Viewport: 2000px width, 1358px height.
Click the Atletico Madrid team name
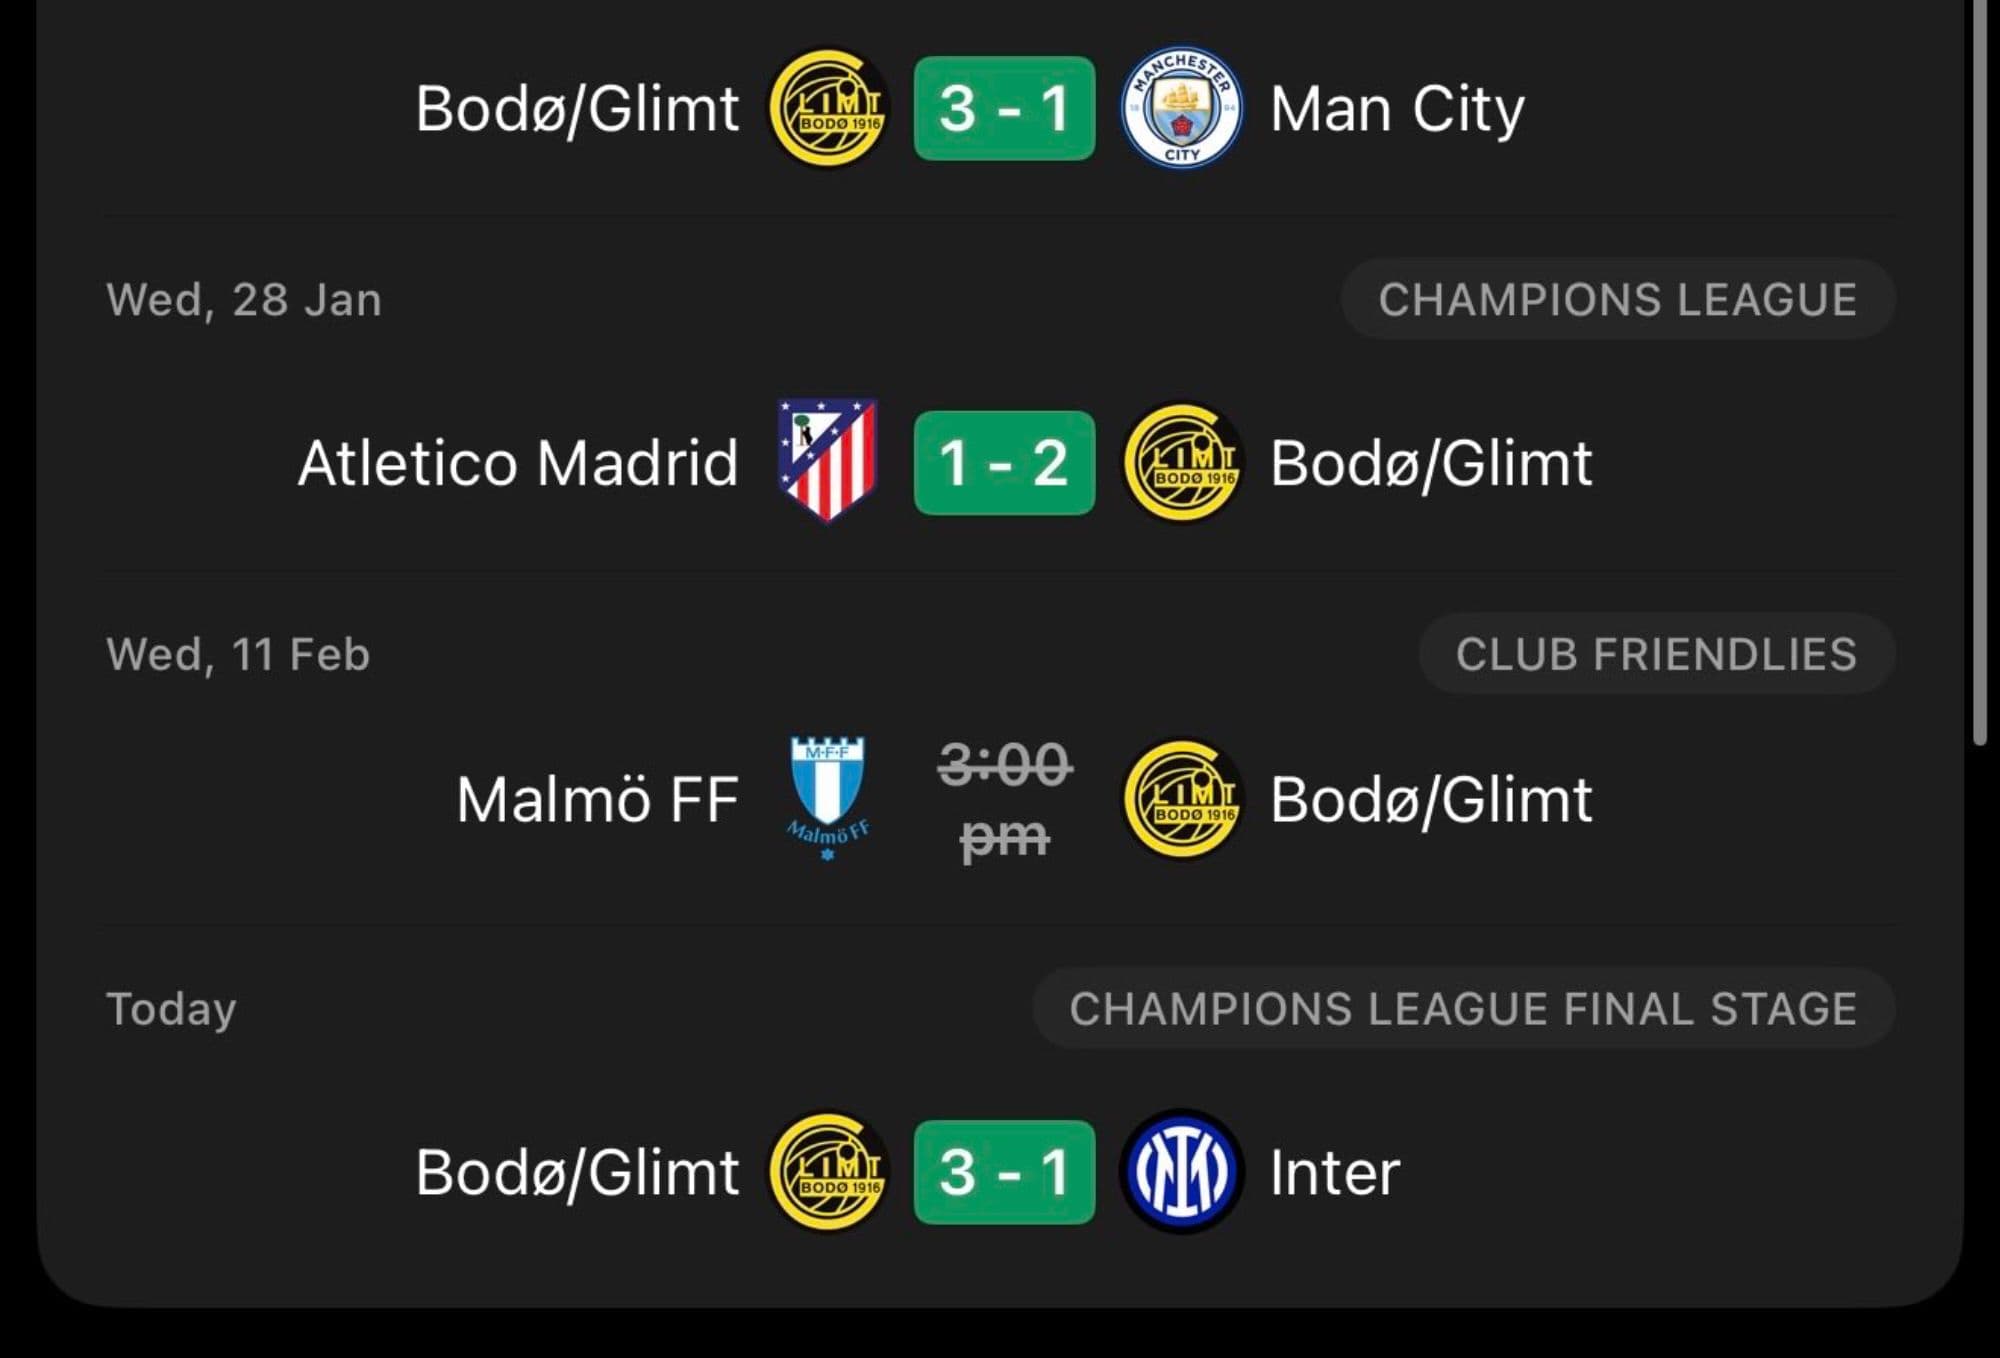click(518, 463)
